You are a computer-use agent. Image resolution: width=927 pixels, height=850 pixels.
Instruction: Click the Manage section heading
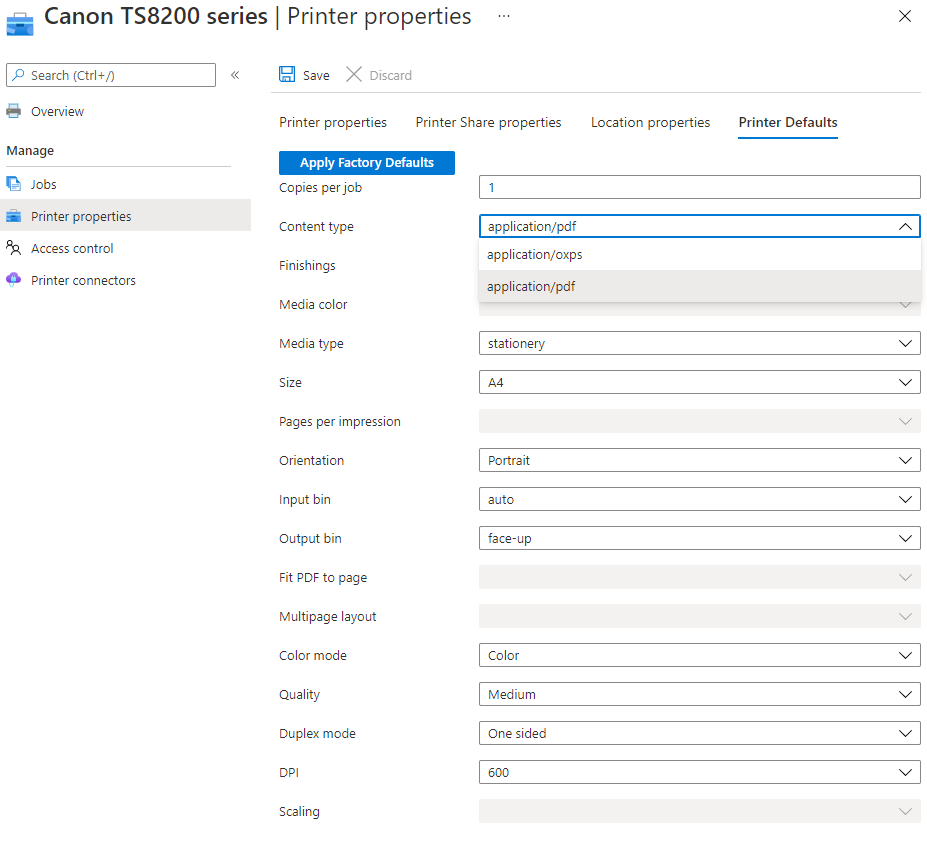click(30, 151)
